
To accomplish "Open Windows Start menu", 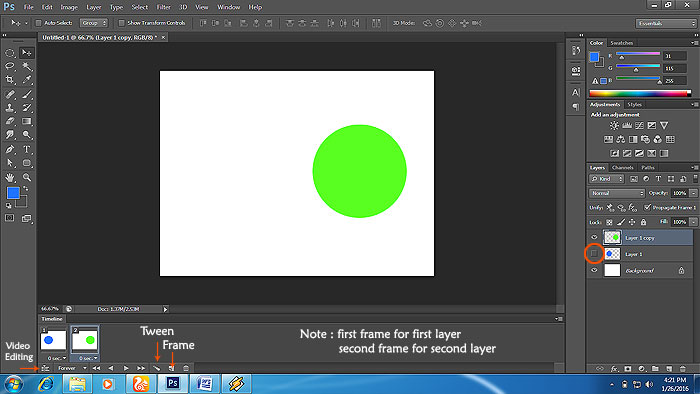I will coord(13,384).
